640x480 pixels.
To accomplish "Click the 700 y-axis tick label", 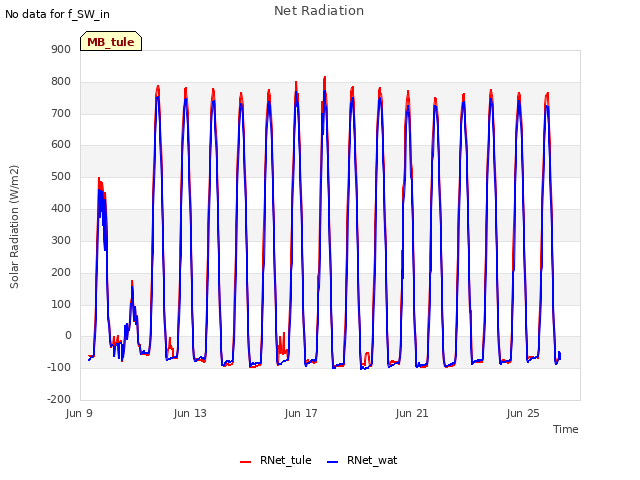I will click(61, 113).
